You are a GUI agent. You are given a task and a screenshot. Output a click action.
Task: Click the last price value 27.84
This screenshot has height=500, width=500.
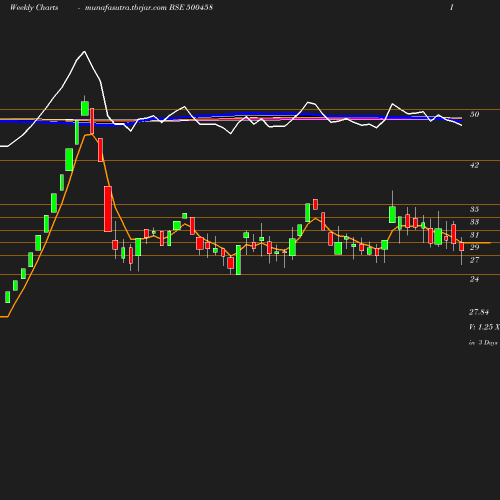point(479,312)
